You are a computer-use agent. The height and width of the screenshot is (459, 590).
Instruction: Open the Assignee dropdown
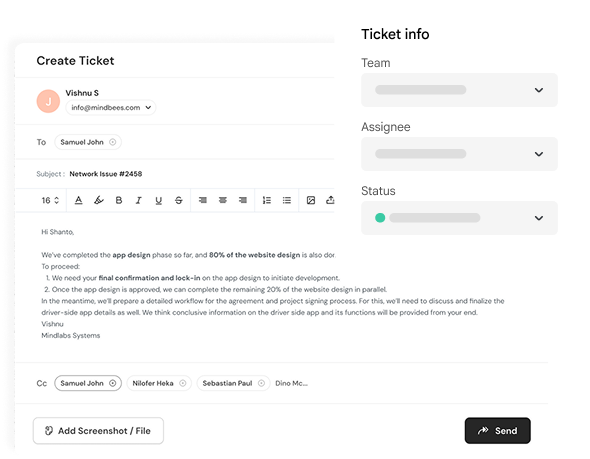tap(459, 154)
